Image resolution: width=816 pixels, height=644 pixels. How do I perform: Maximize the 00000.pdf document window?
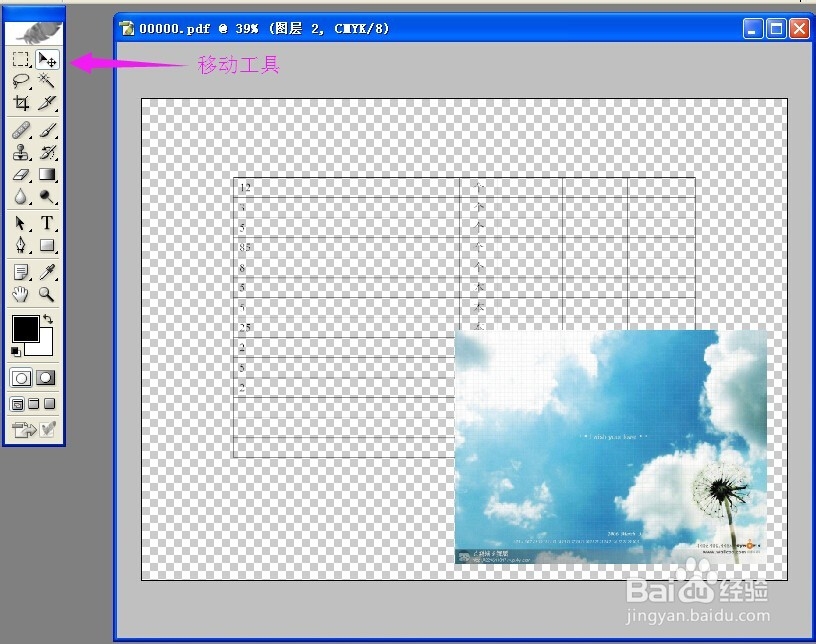[776, 29]
